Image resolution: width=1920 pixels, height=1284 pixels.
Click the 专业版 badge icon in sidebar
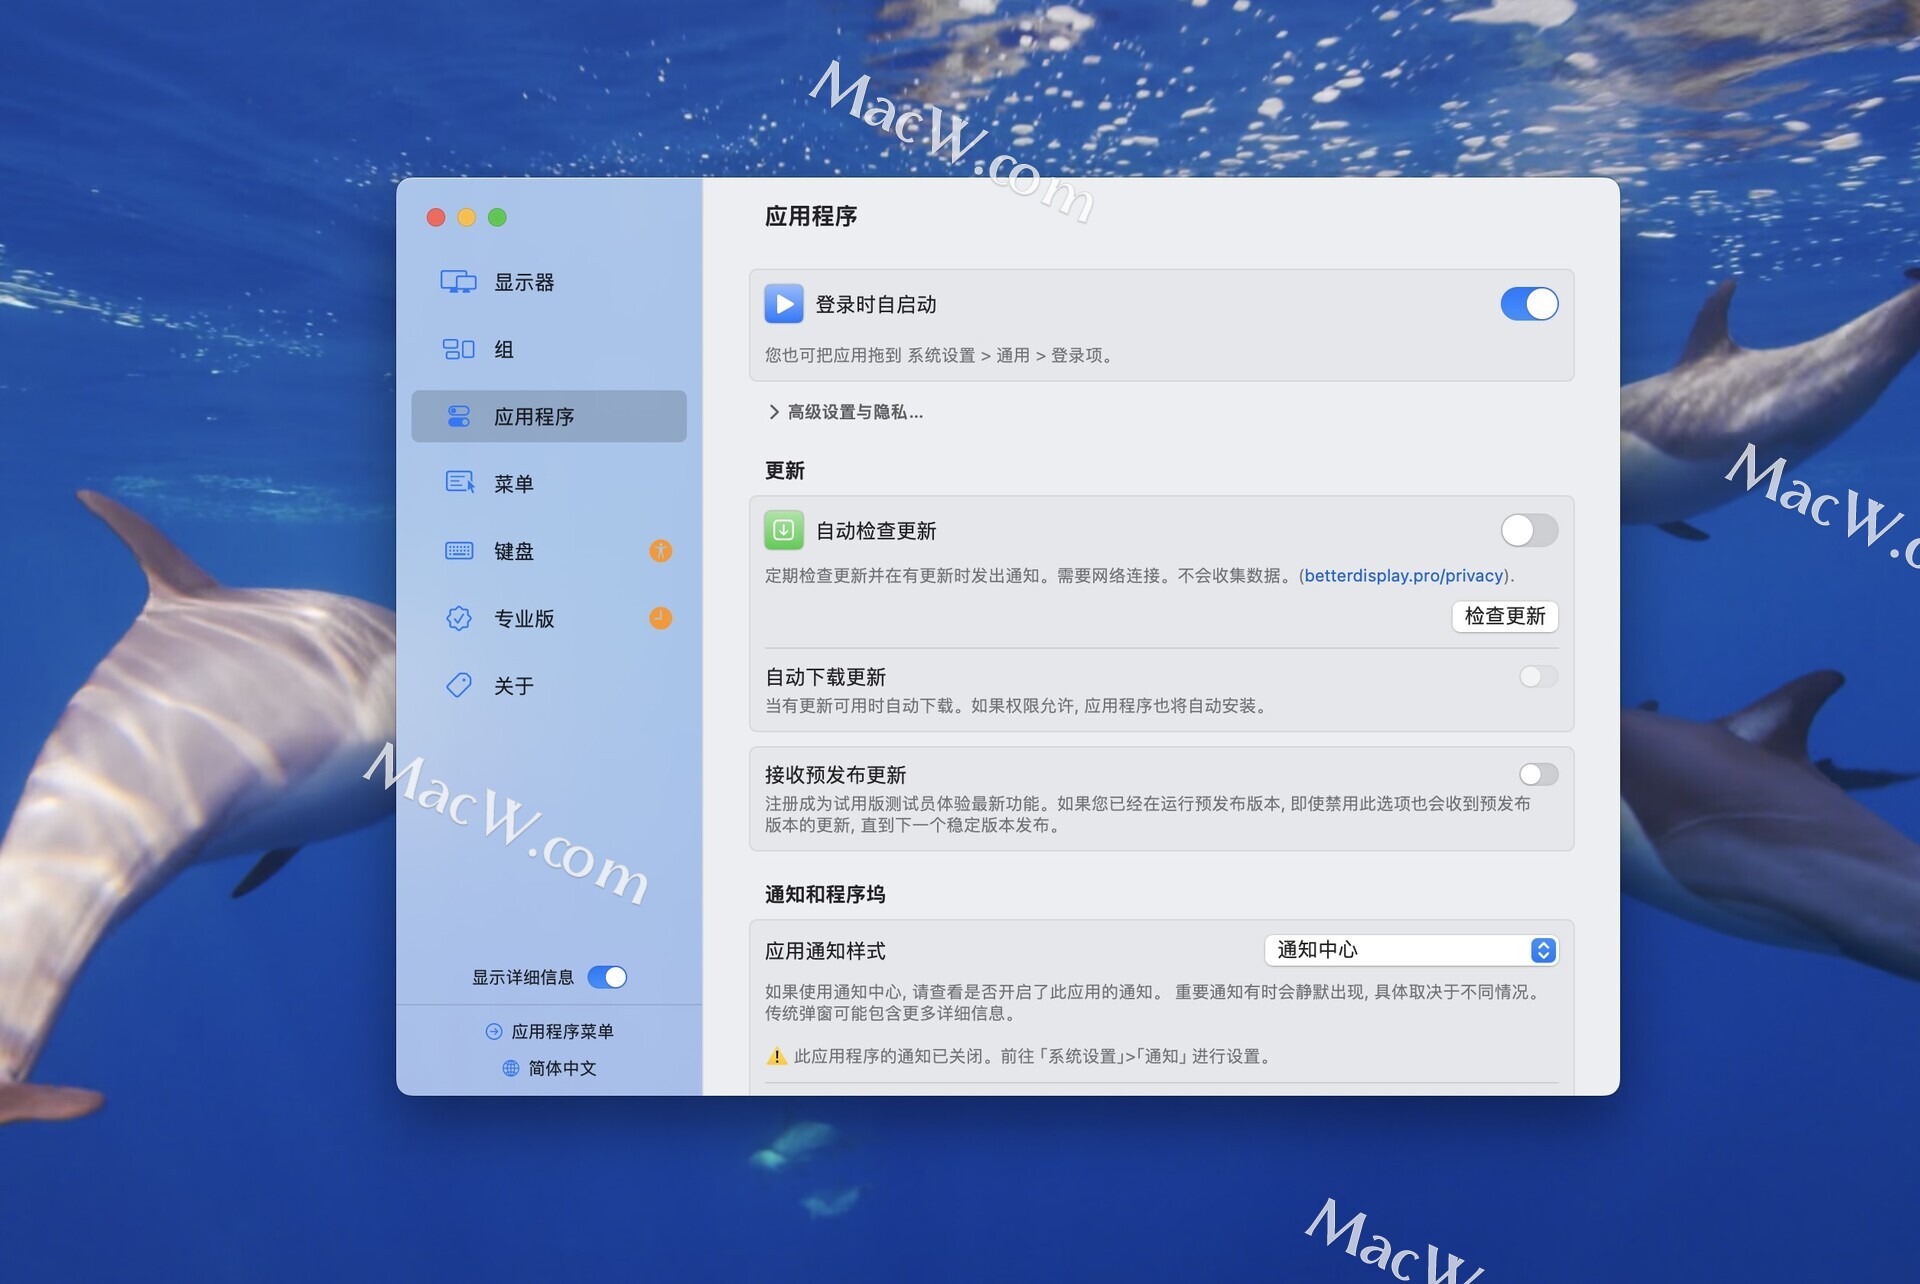point(459,618)
